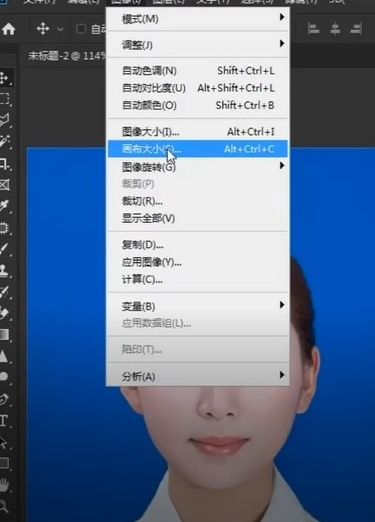Choose 自动颜色(O) menu entry

pos(198,105)
